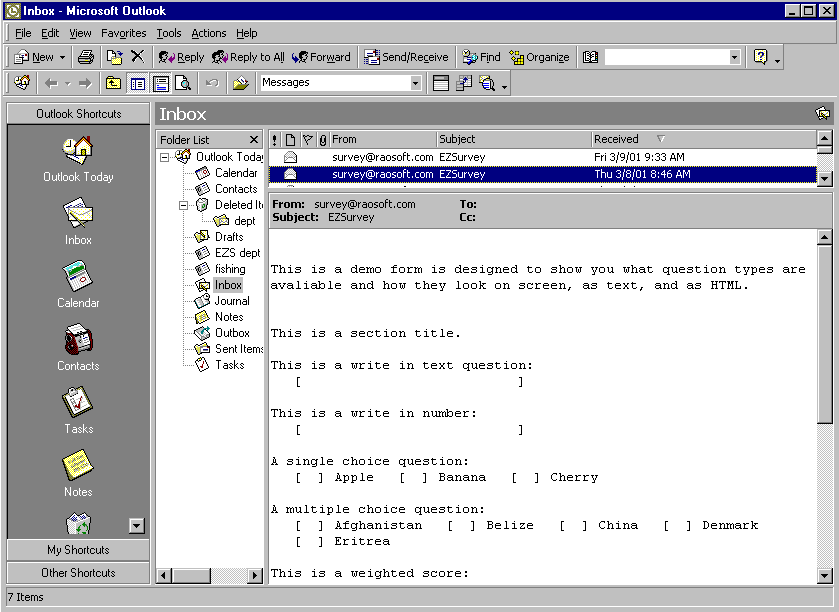Click the Print icon in toolbar
839x612 pixels.
click(86, 57)
